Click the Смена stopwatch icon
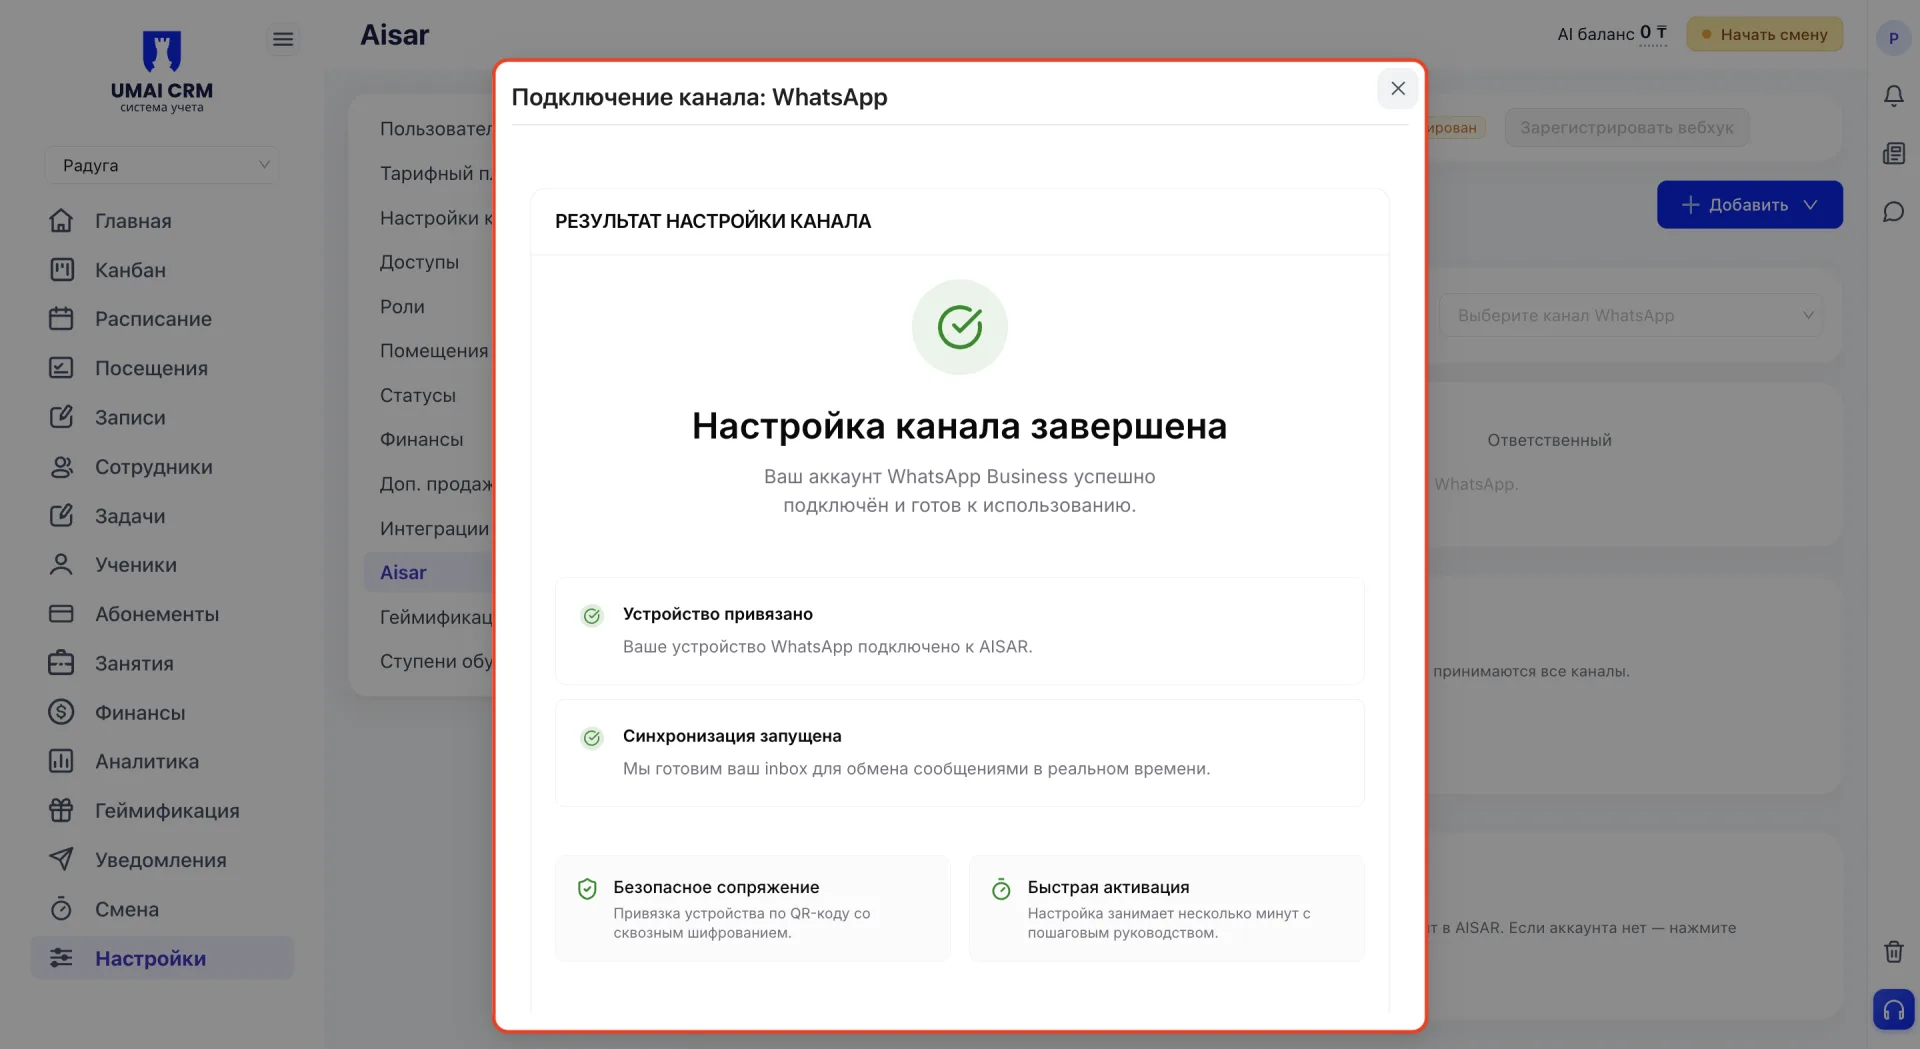This screenshot has height=1049, width=1920. click(61, 909)
